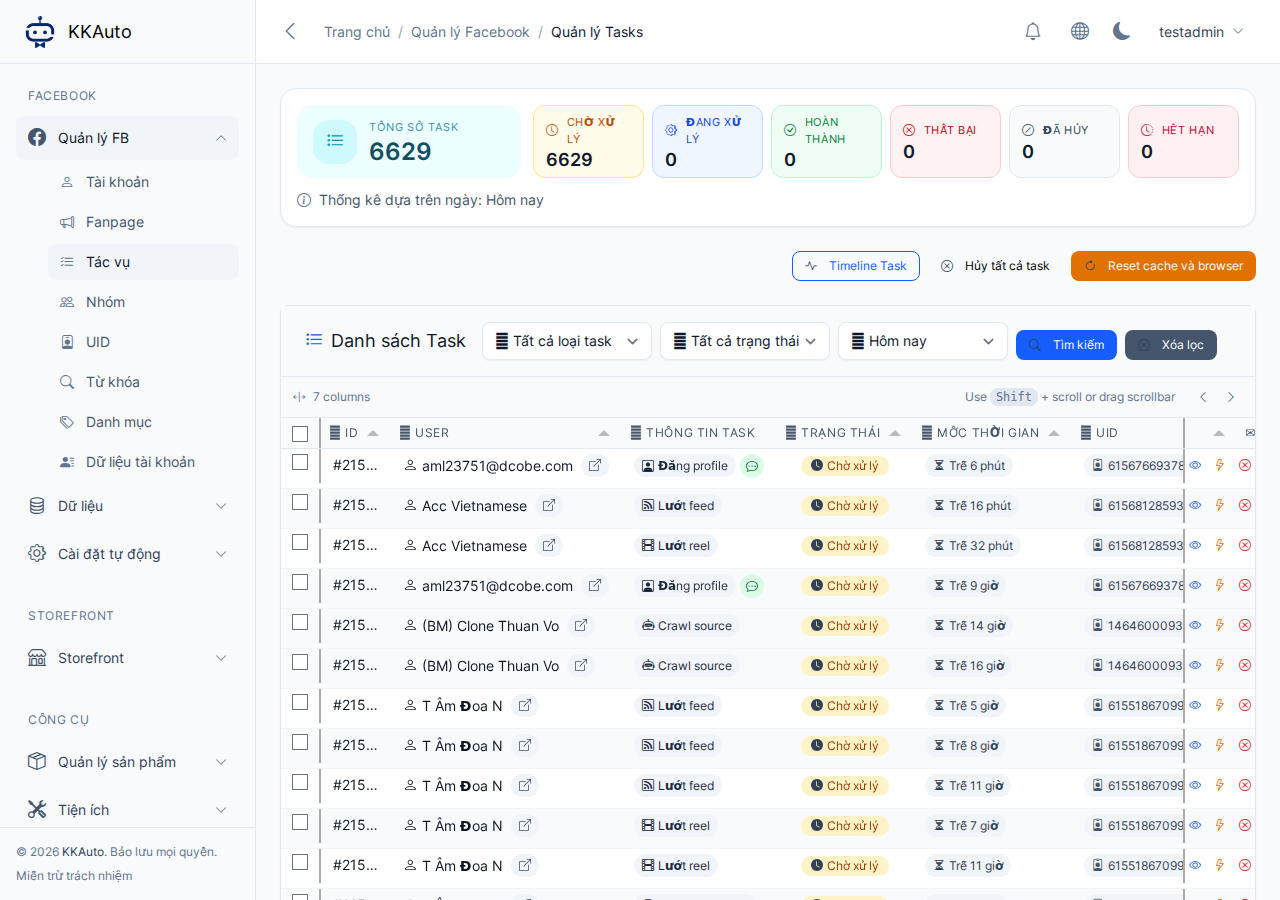This screenshot has height=900, width=1280.
Task: Open external link for Clone Thuan Vo Trễ 14 giờ
Action: tap(581, 626)
